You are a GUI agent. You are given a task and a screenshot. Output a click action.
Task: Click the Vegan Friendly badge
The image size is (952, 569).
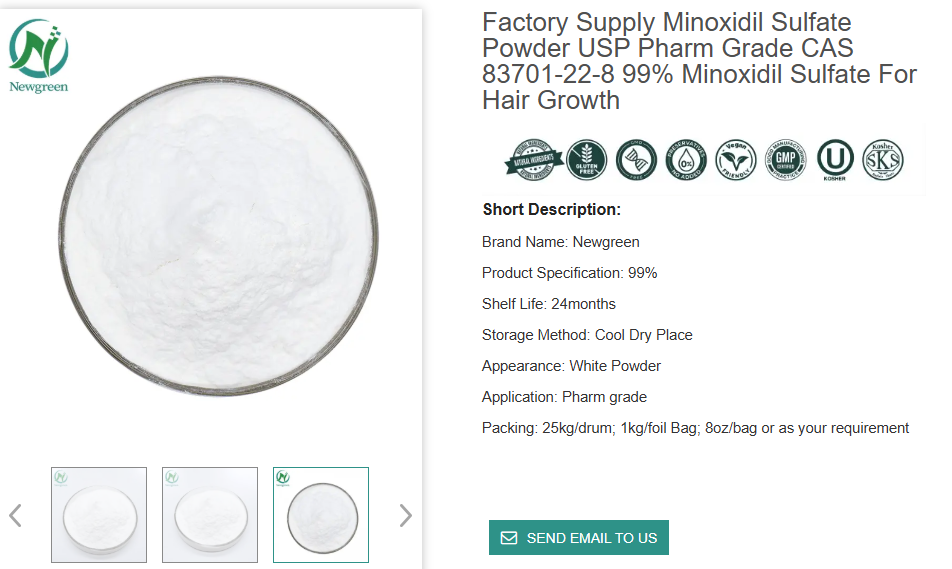click(x=736, y=160)
